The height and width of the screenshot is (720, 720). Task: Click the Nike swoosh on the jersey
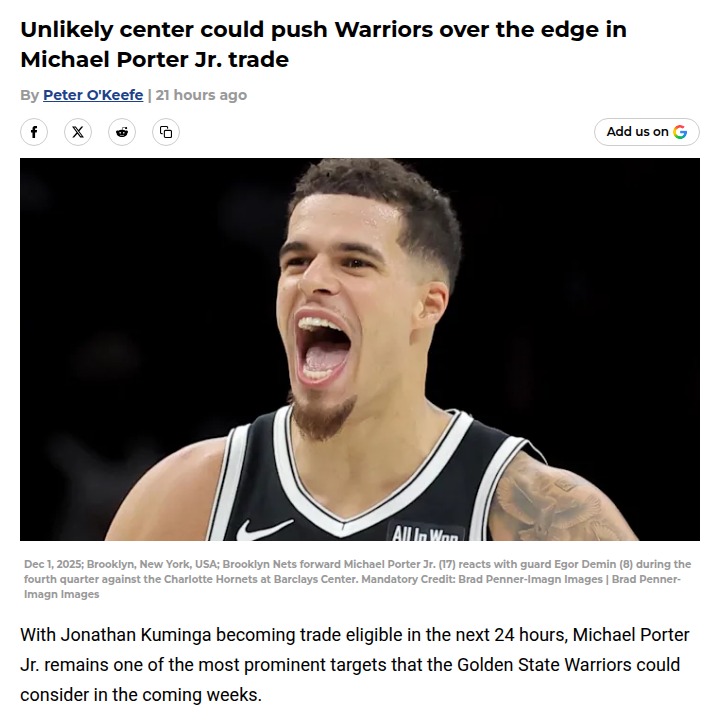tap(264, 529)
